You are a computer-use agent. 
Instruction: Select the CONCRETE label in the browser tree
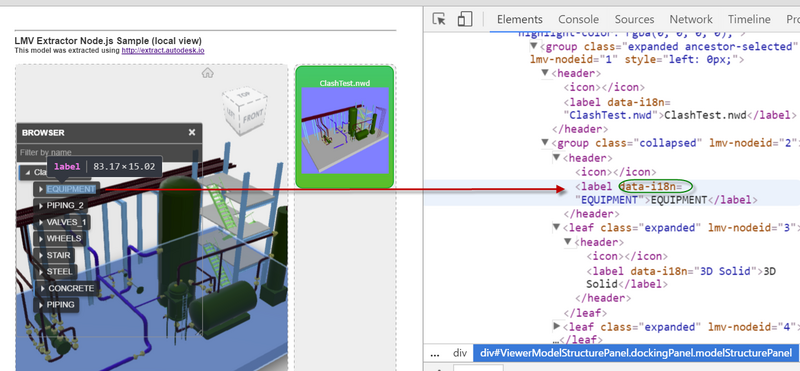(x=71, y=288)
